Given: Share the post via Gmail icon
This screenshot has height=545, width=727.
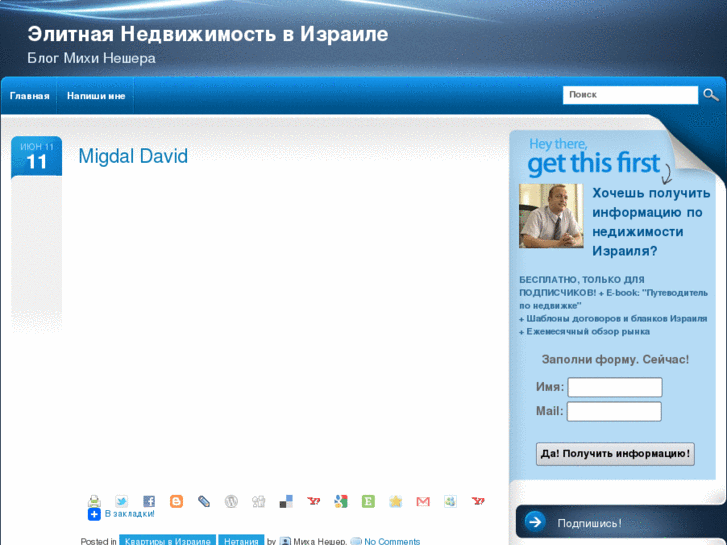Looking at the screenshot, I should pos(423,501).
